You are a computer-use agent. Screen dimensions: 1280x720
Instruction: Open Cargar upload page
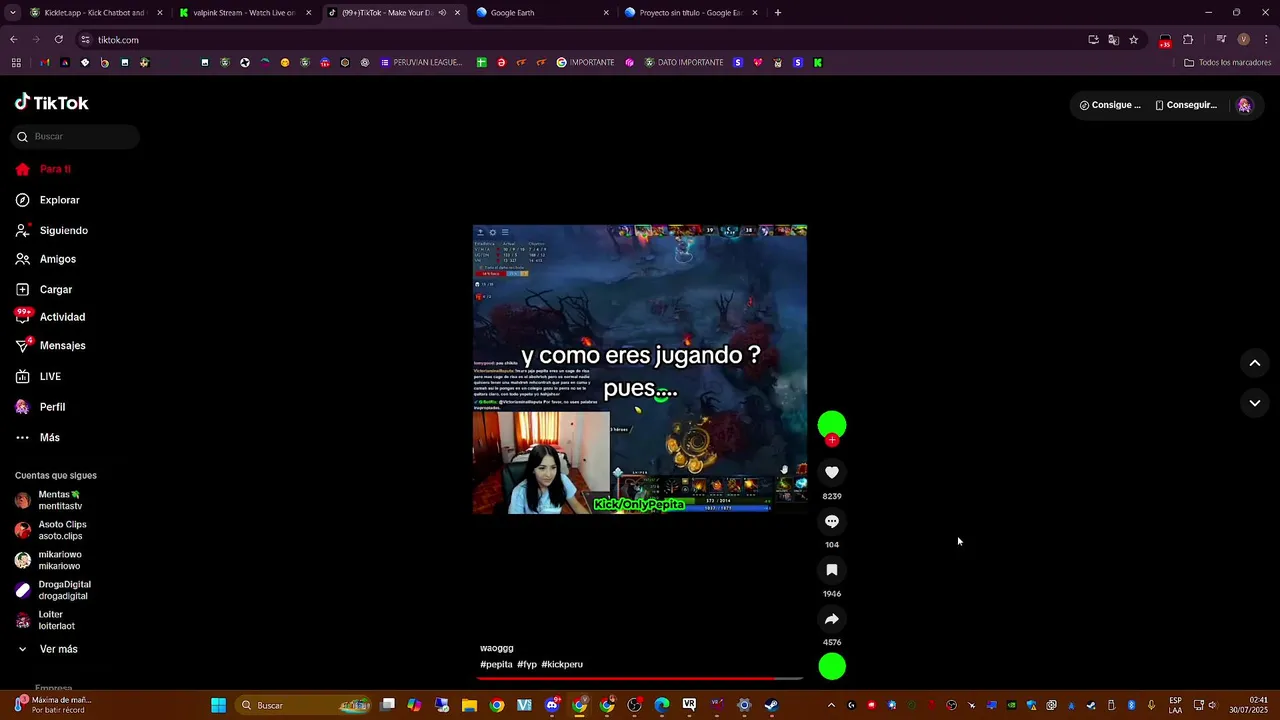[44, 289]
